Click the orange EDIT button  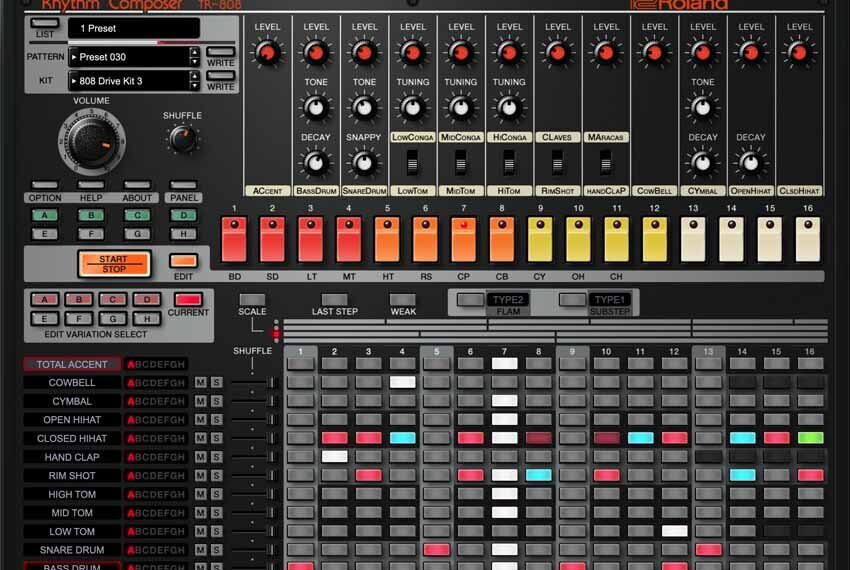183,261
